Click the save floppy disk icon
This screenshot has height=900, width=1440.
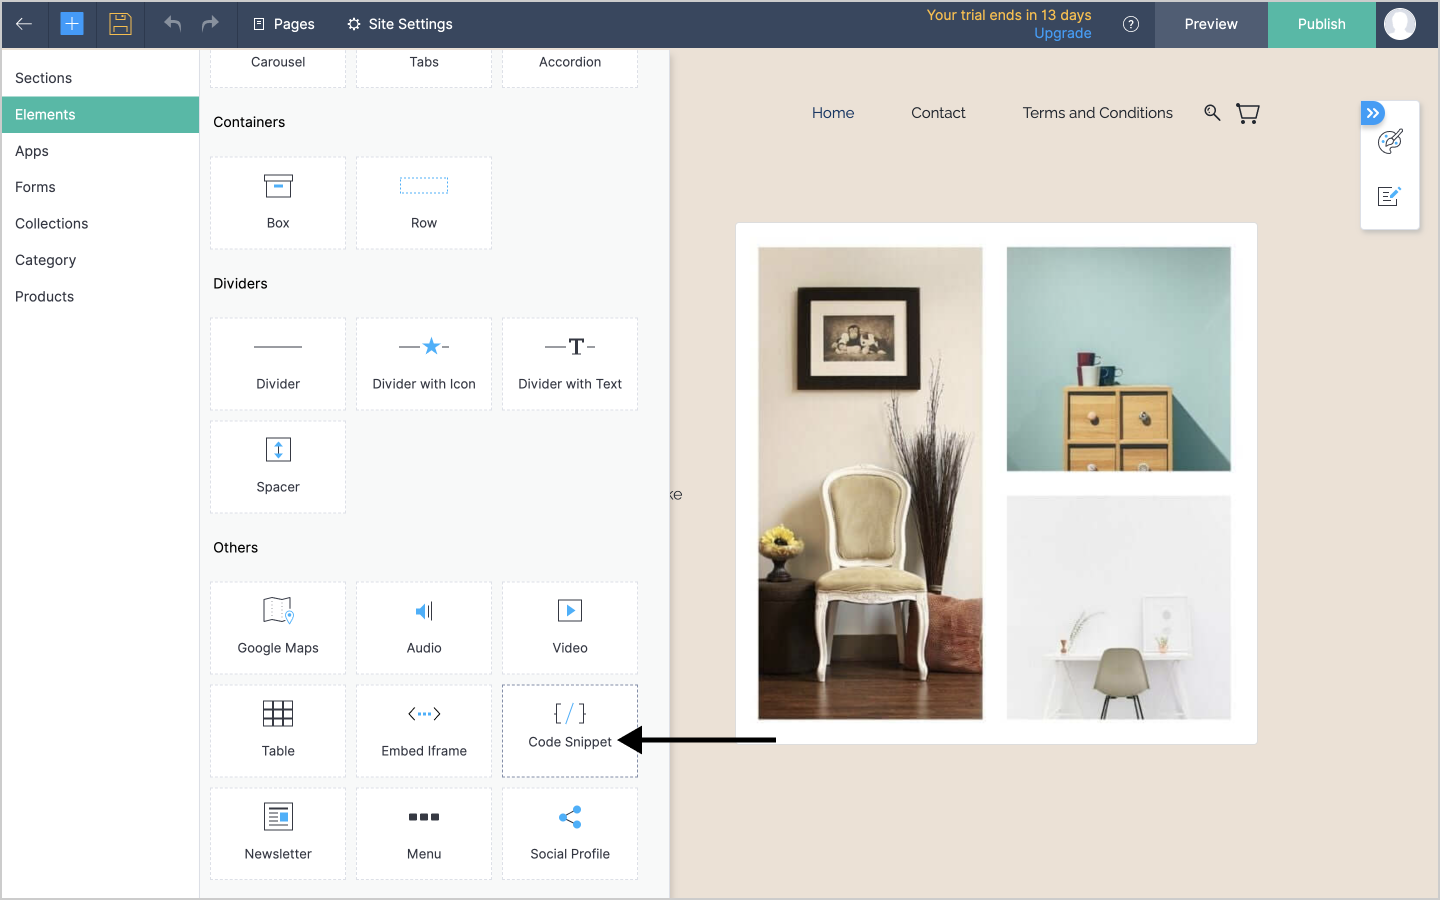click(x=120, y=24)
